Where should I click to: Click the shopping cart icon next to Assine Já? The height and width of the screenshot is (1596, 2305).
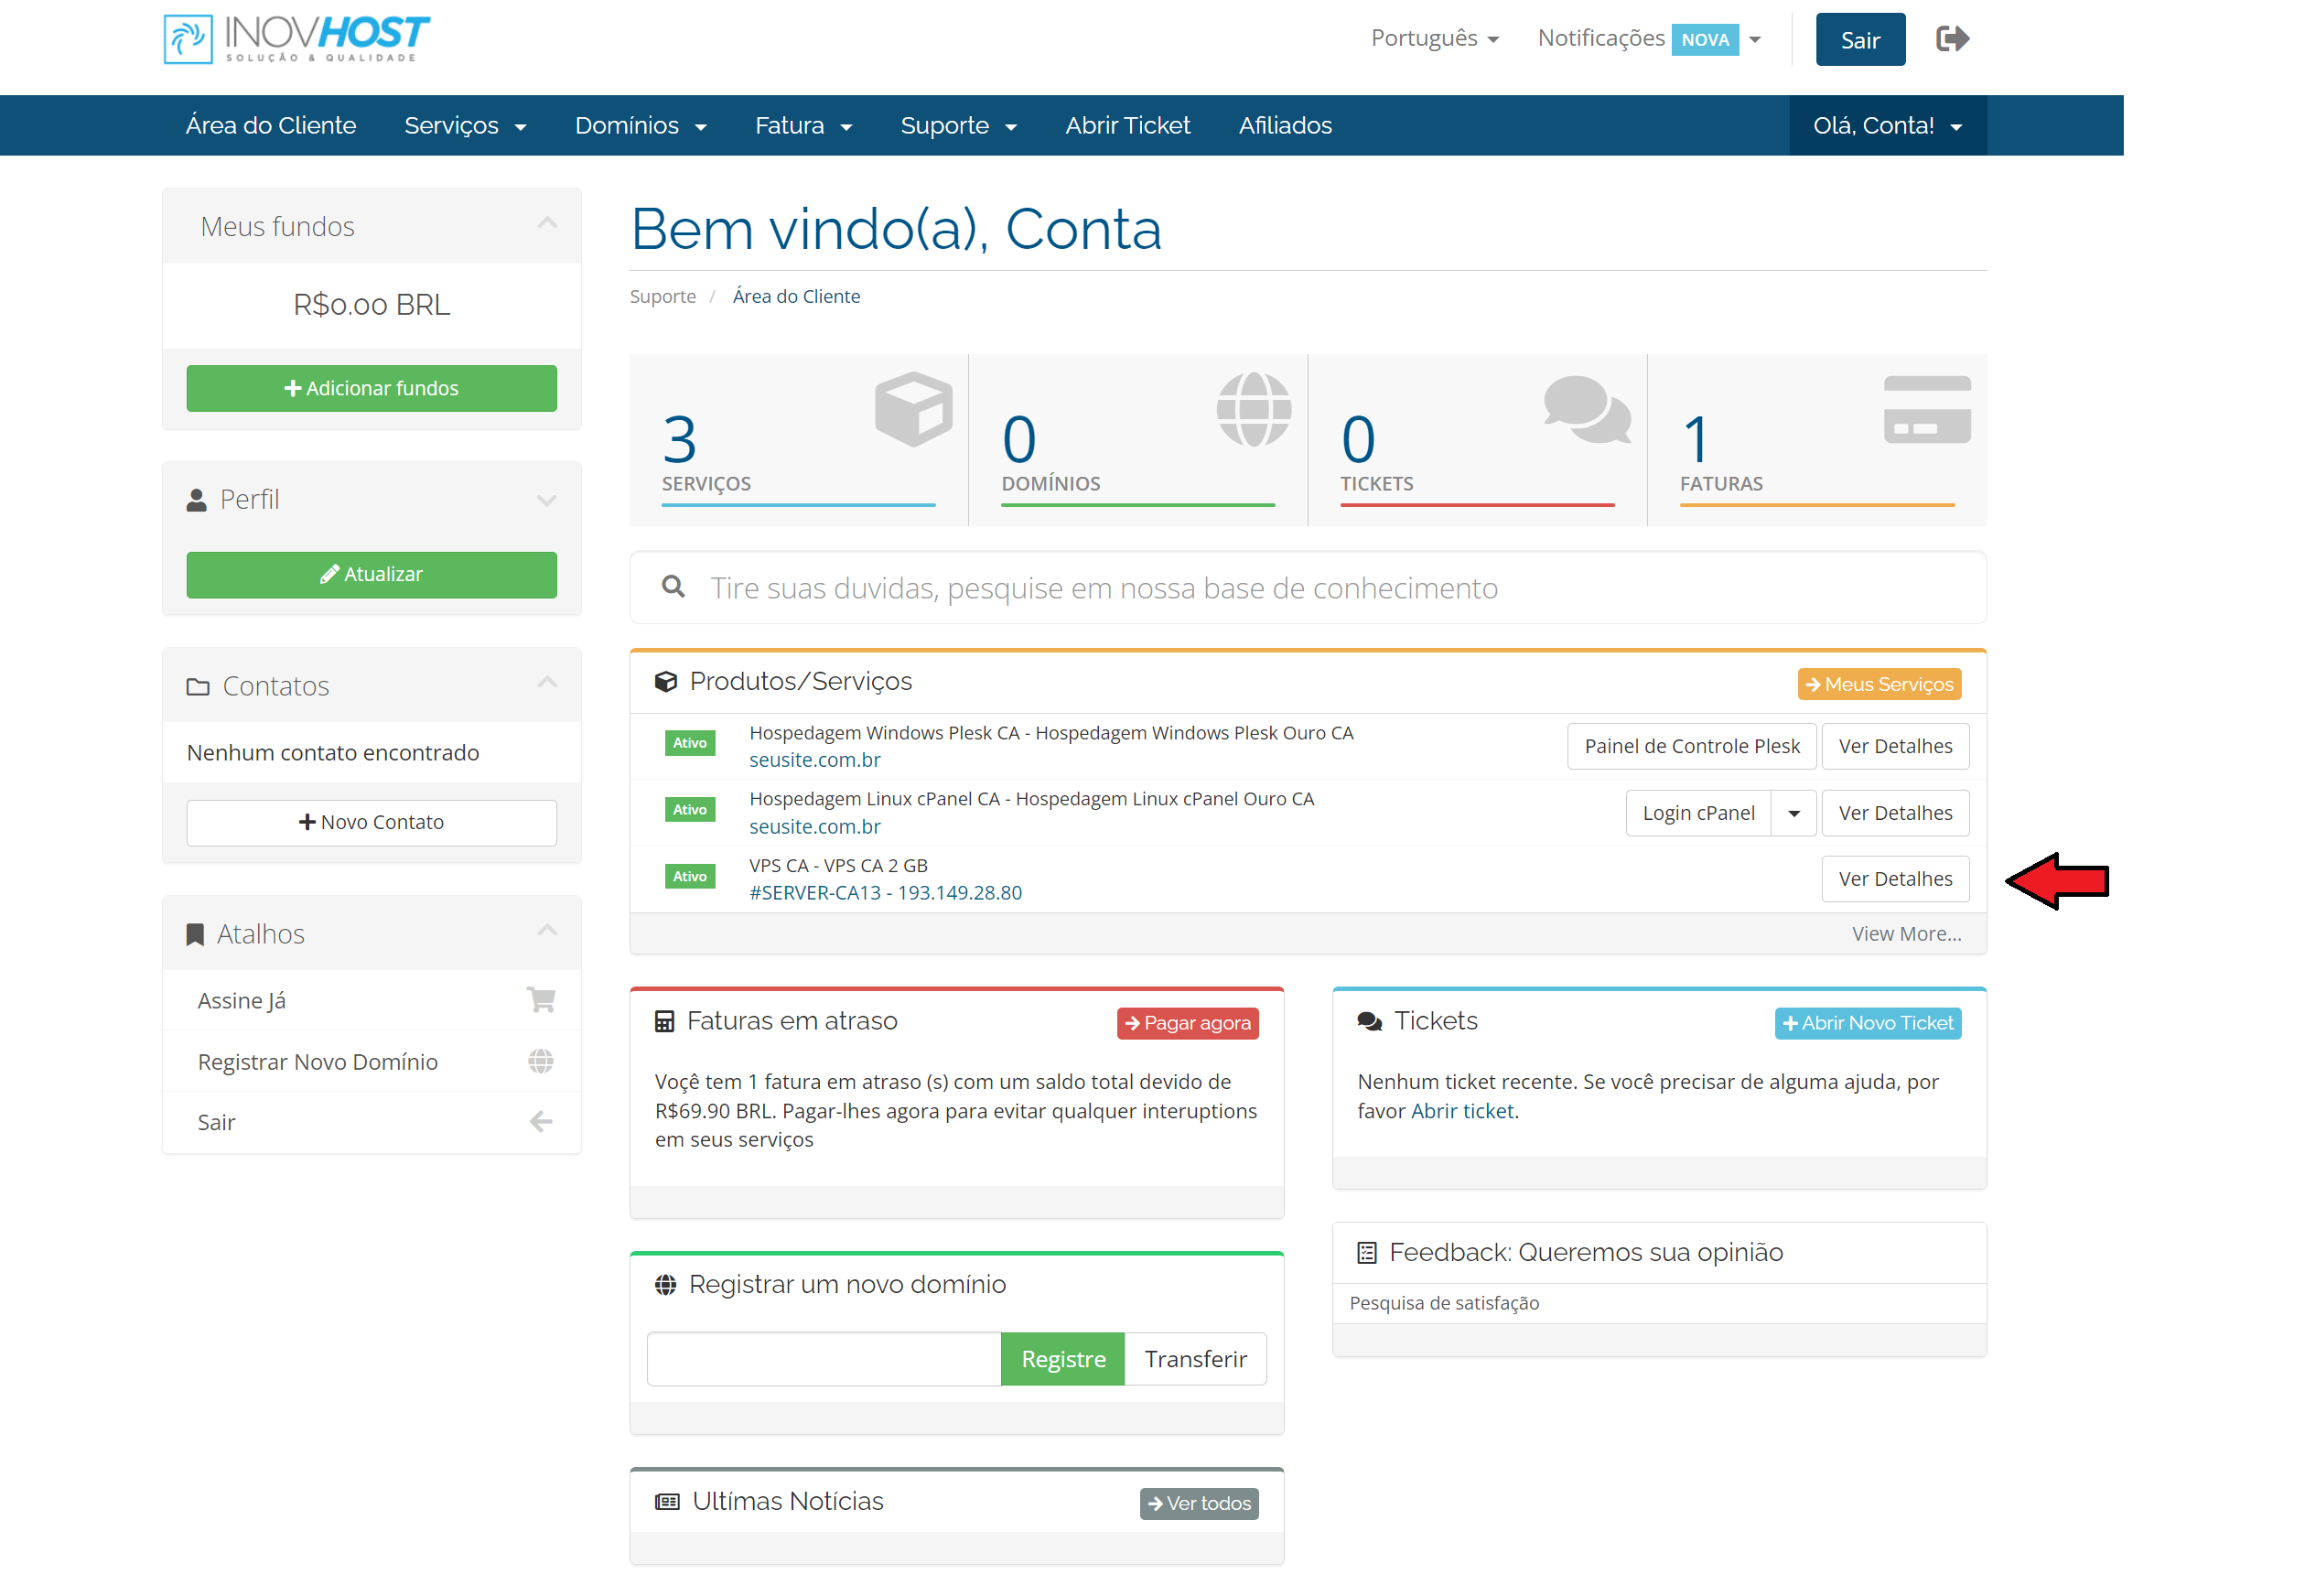[541, 999]
